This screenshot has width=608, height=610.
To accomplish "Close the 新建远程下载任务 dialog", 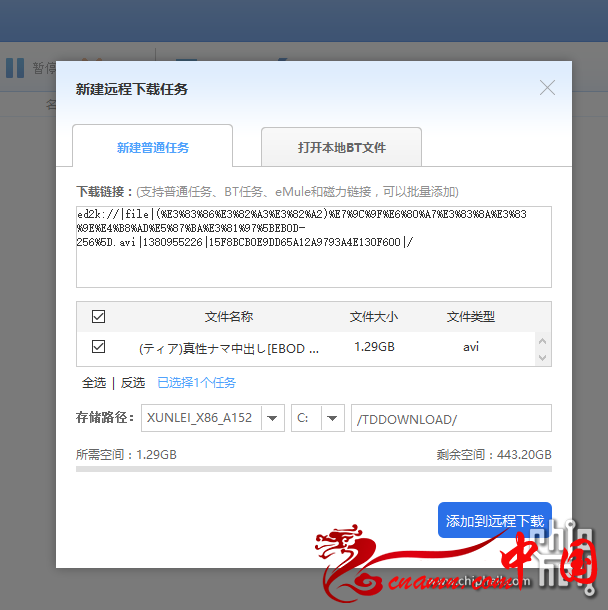I will (547, 88).
